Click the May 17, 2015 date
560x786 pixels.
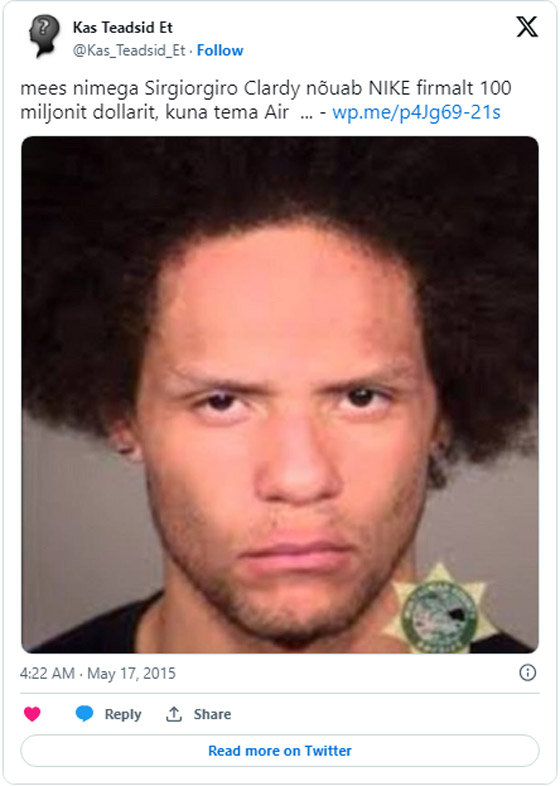(x=131, y=673)
